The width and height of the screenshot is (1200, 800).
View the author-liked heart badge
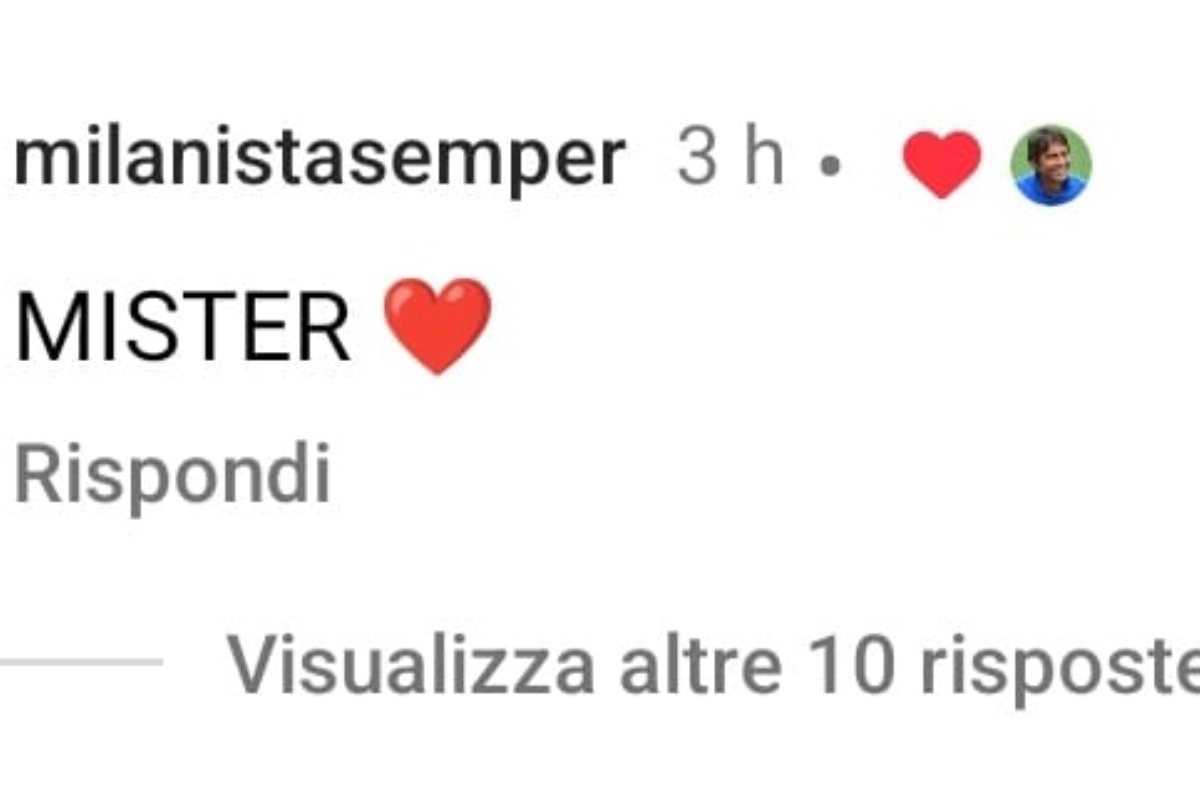click(x=941, y=164)
